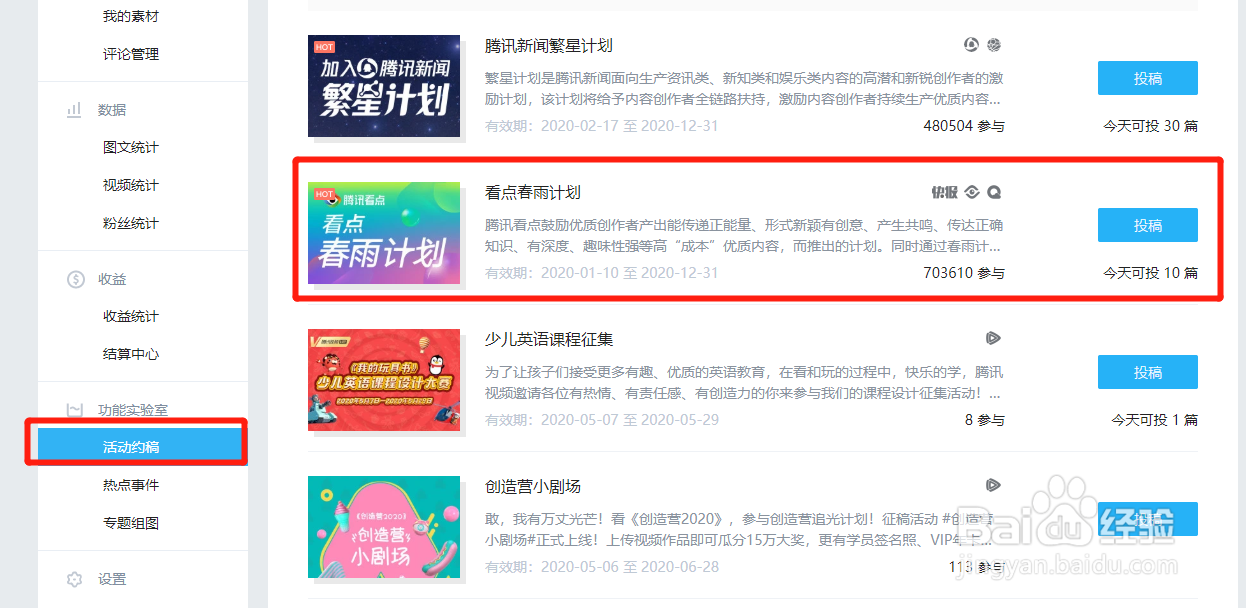Submit to 看点春雨计划 with 投稿 button
1246x608 pixels.
point(1148,225)
